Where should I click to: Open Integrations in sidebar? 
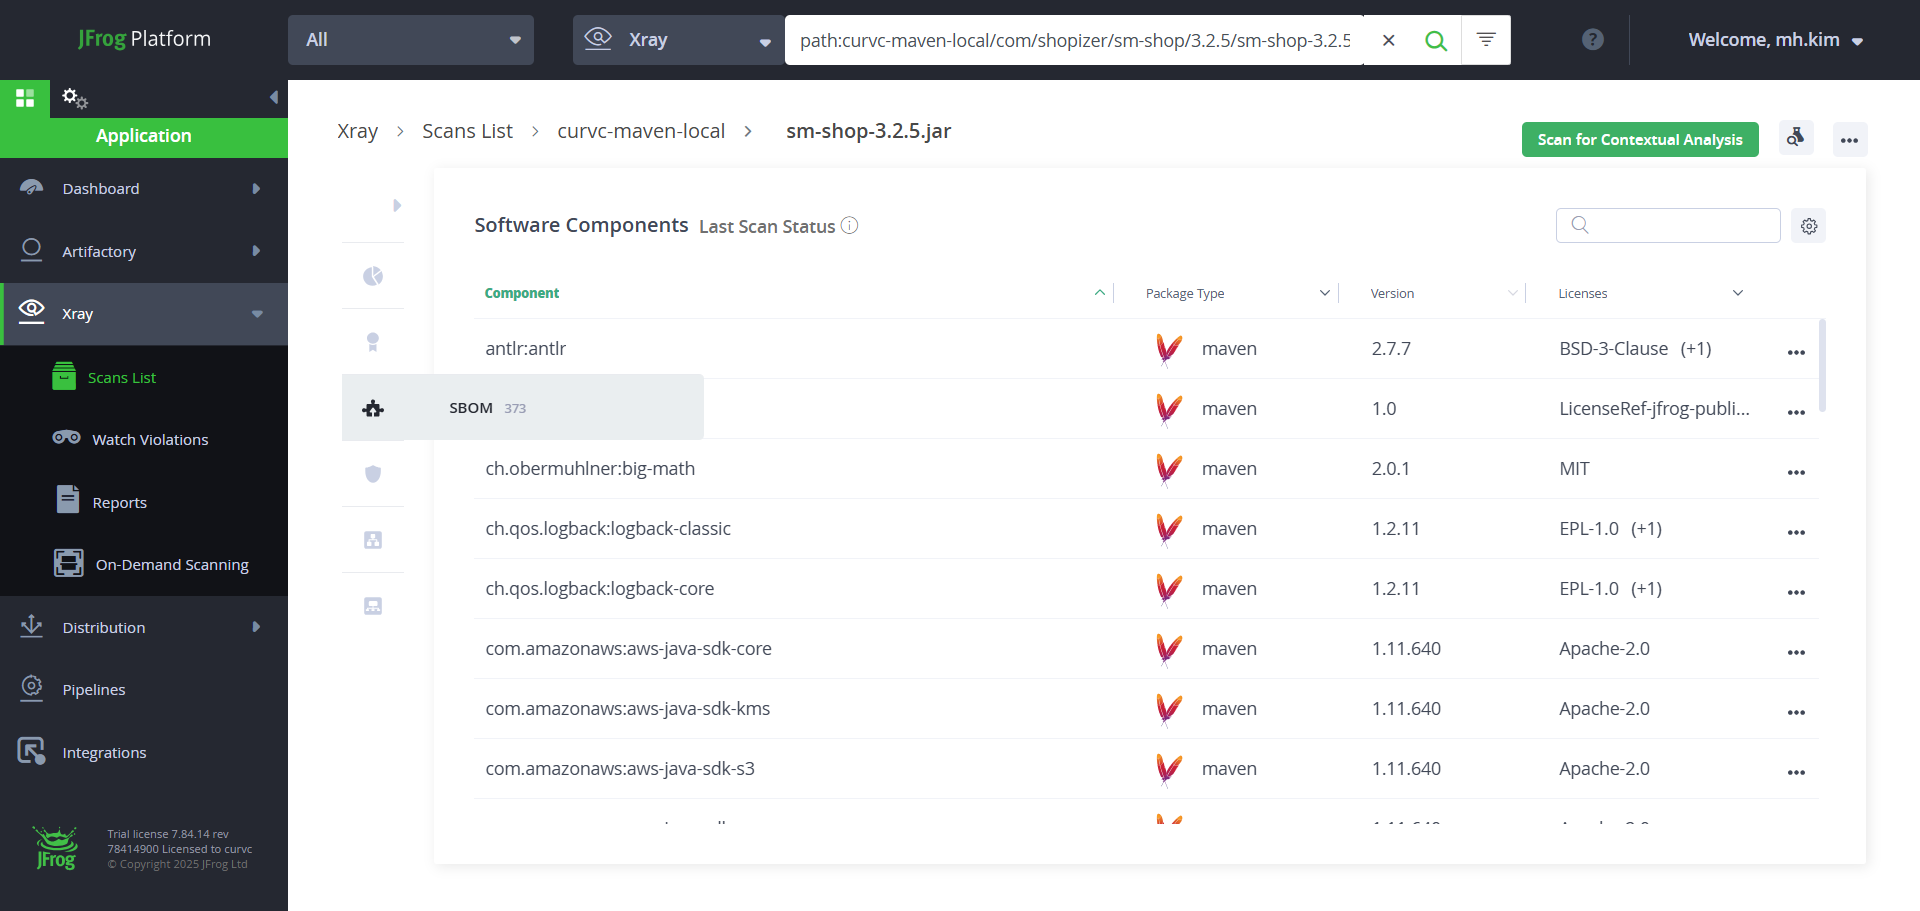click(x=104, y=752)
